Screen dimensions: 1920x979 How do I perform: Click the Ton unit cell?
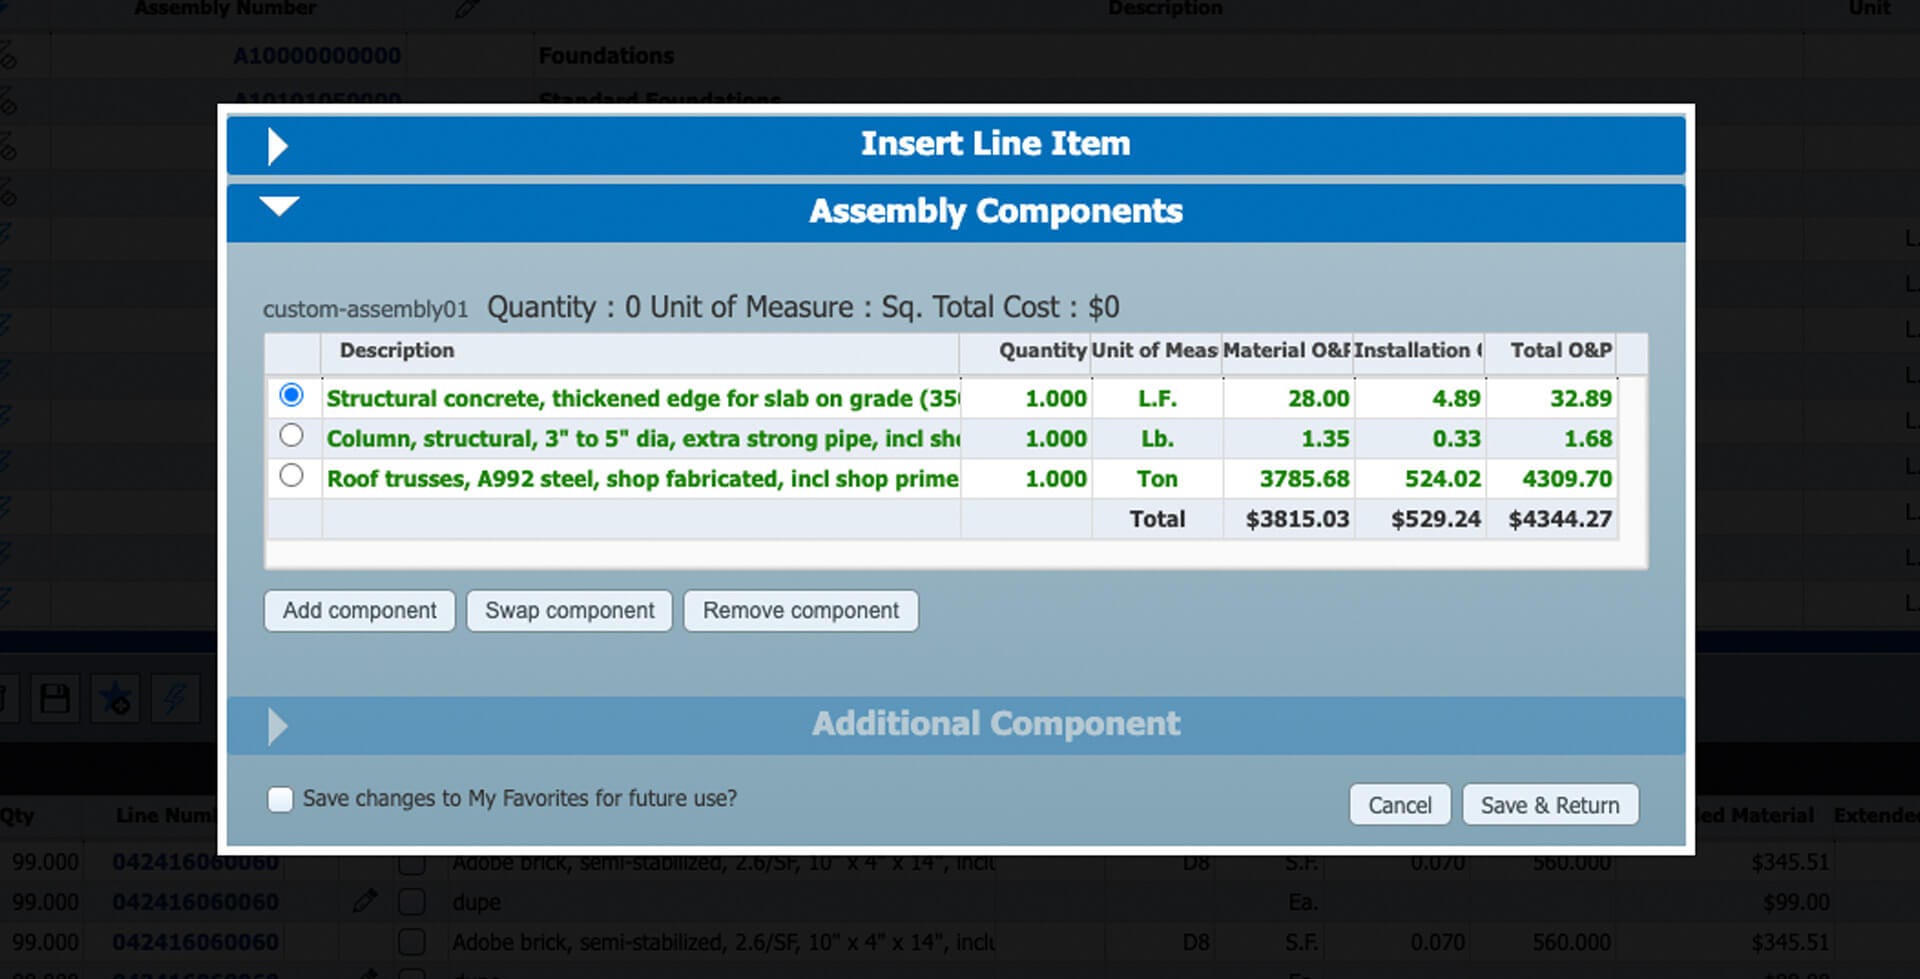[1157, 479]
